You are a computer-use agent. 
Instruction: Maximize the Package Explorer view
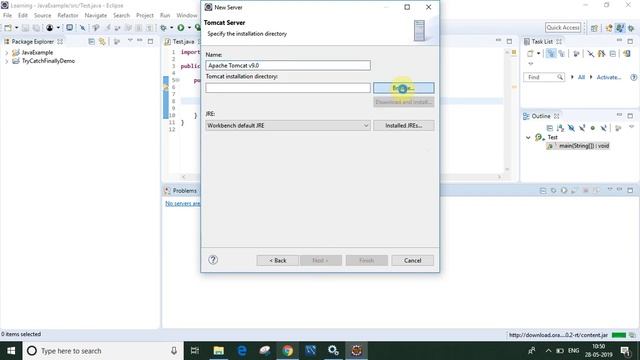[150, 41]
